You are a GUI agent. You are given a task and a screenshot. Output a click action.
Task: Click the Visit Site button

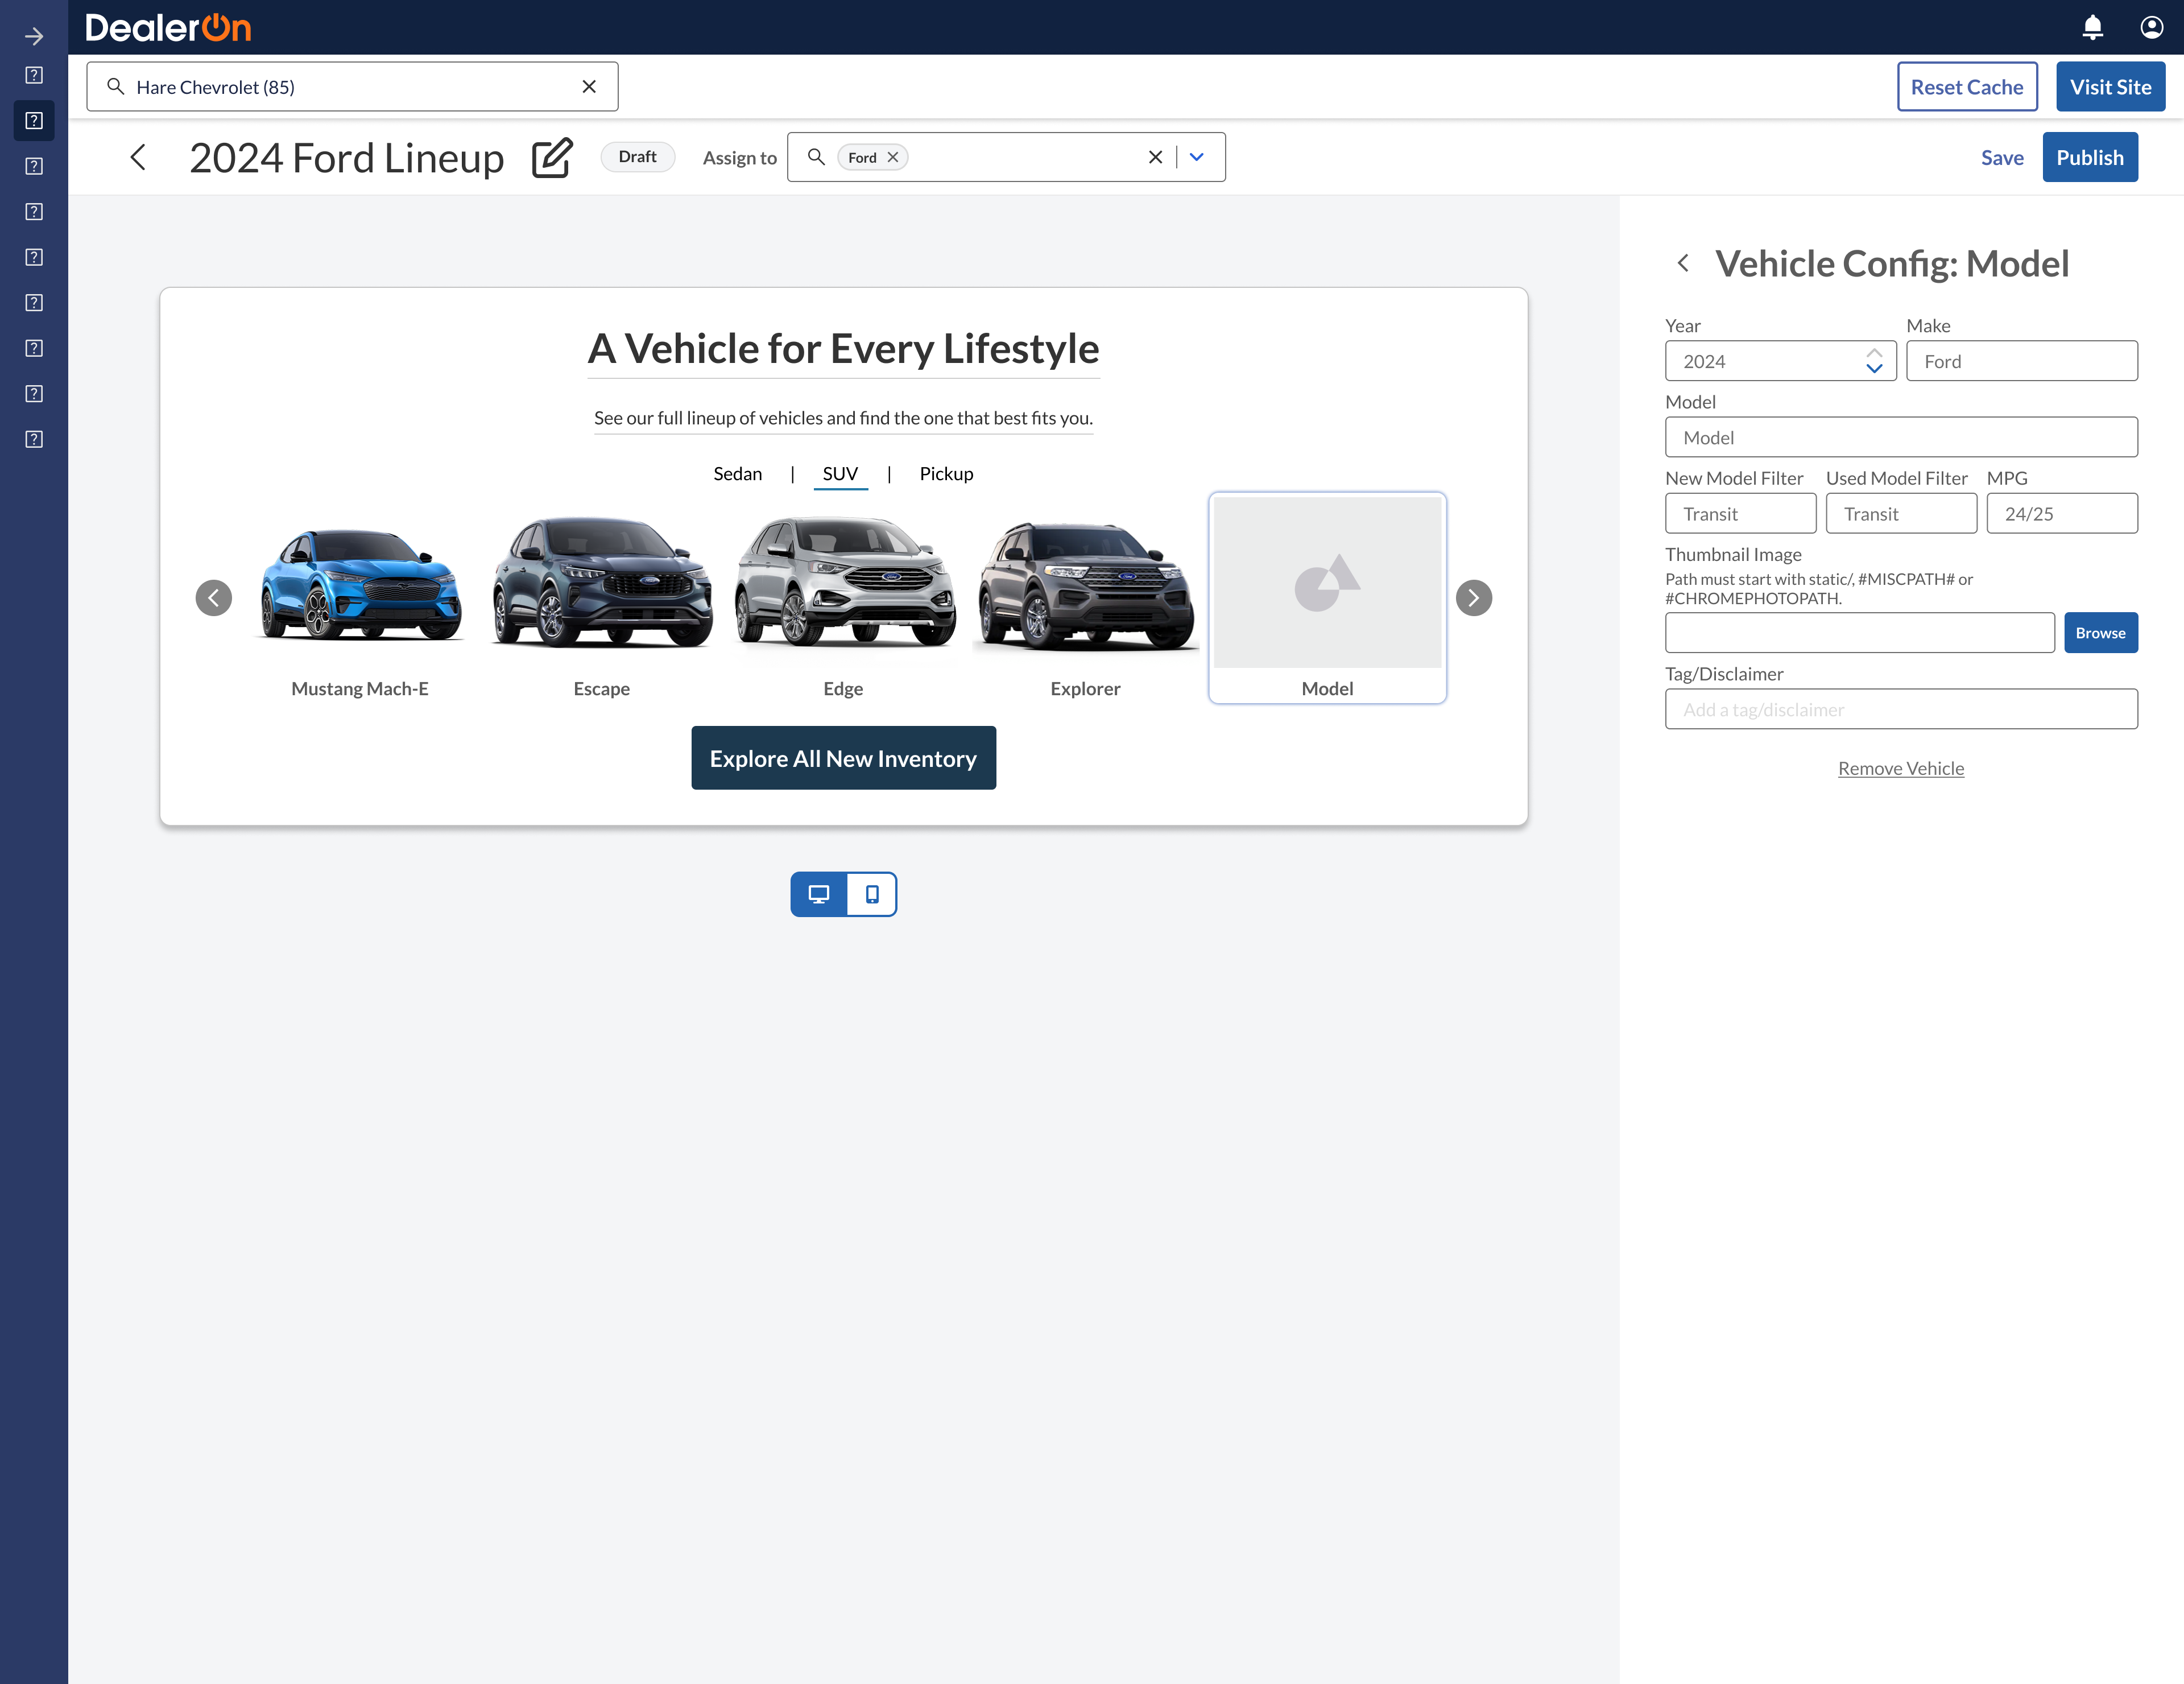click(2110, 87)
